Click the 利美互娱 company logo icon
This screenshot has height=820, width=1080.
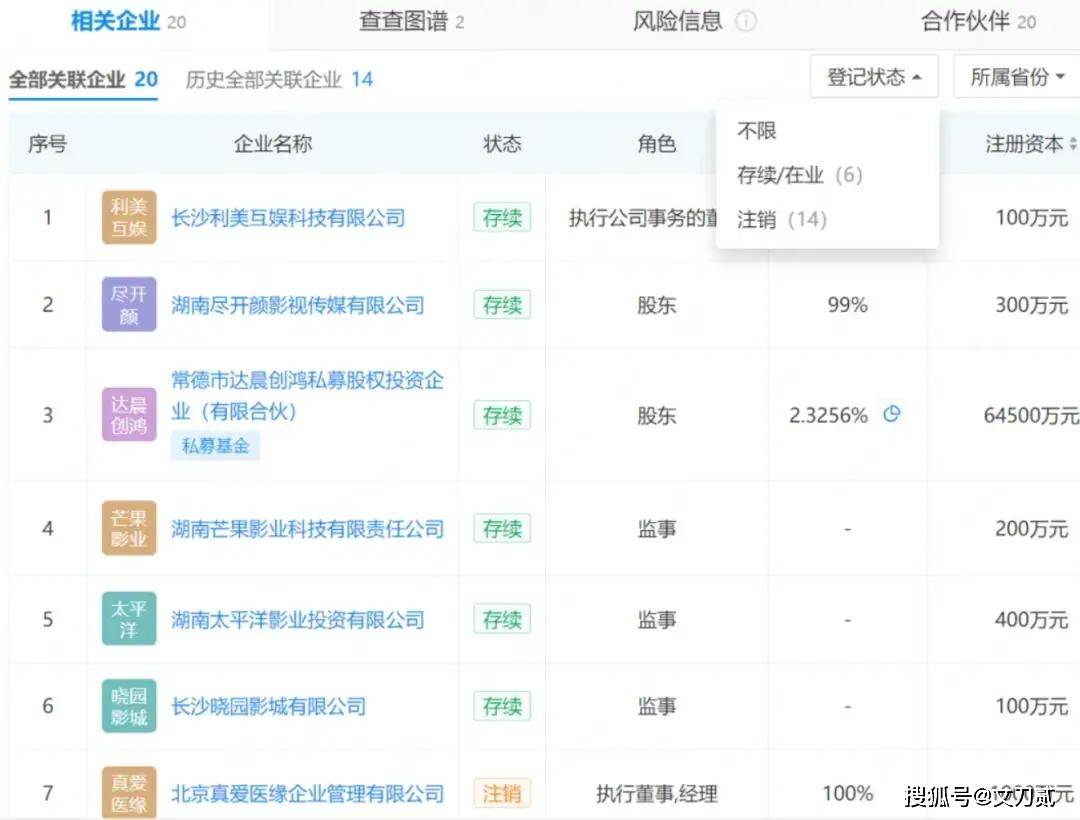coord(129,217)
